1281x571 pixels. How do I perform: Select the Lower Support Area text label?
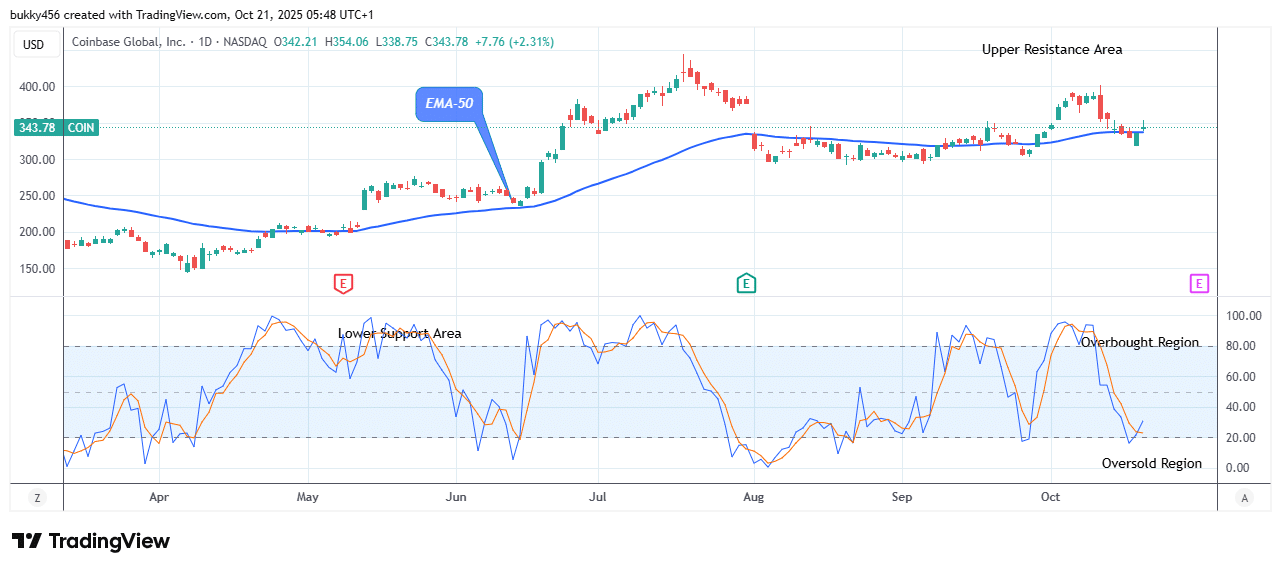(x=399, y=333)
